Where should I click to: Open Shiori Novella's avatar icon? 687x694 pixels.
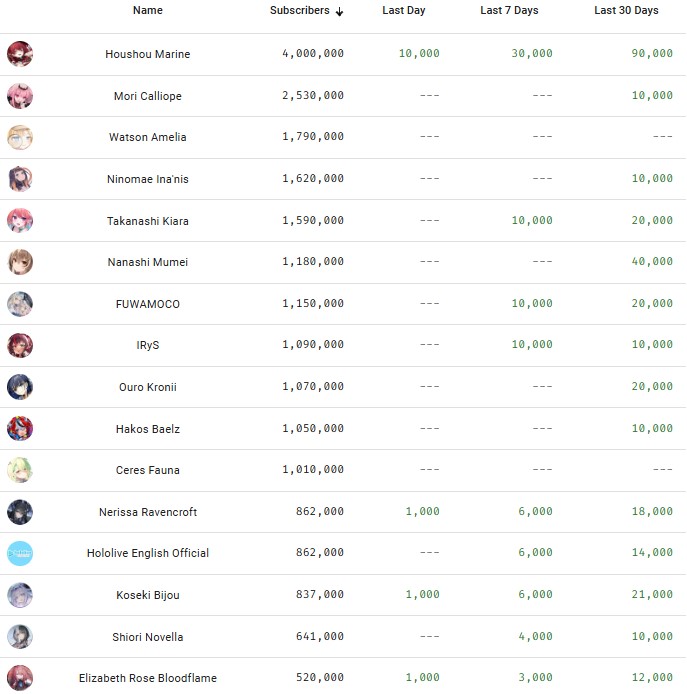coord(20,637)
